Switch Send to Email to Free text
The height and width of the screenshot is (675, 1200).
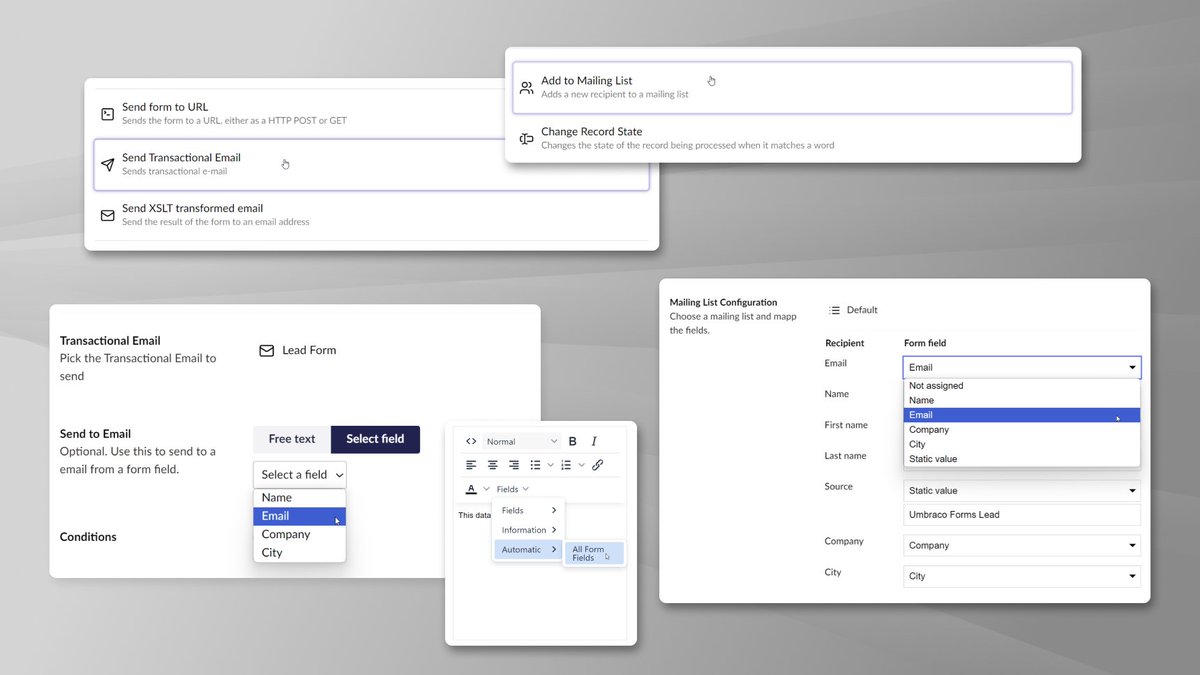pyautogui.click(x=292, y=439)
